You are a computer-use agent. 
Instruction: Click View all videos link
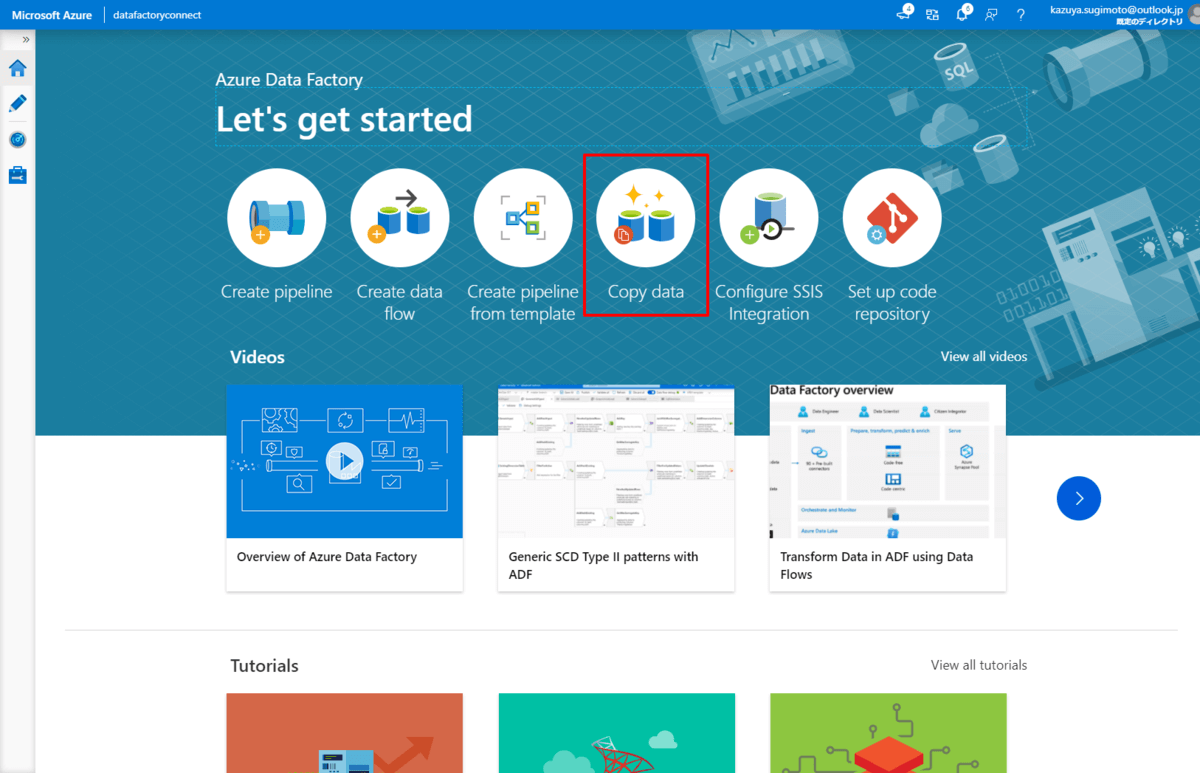tap(983, 356)
